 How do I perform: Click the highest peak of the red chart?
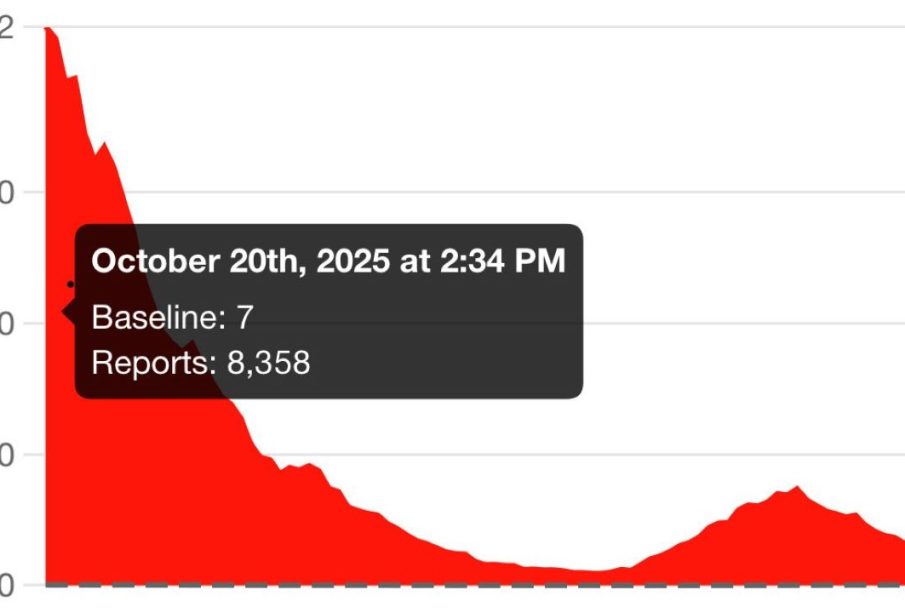(x=47, y=30)
